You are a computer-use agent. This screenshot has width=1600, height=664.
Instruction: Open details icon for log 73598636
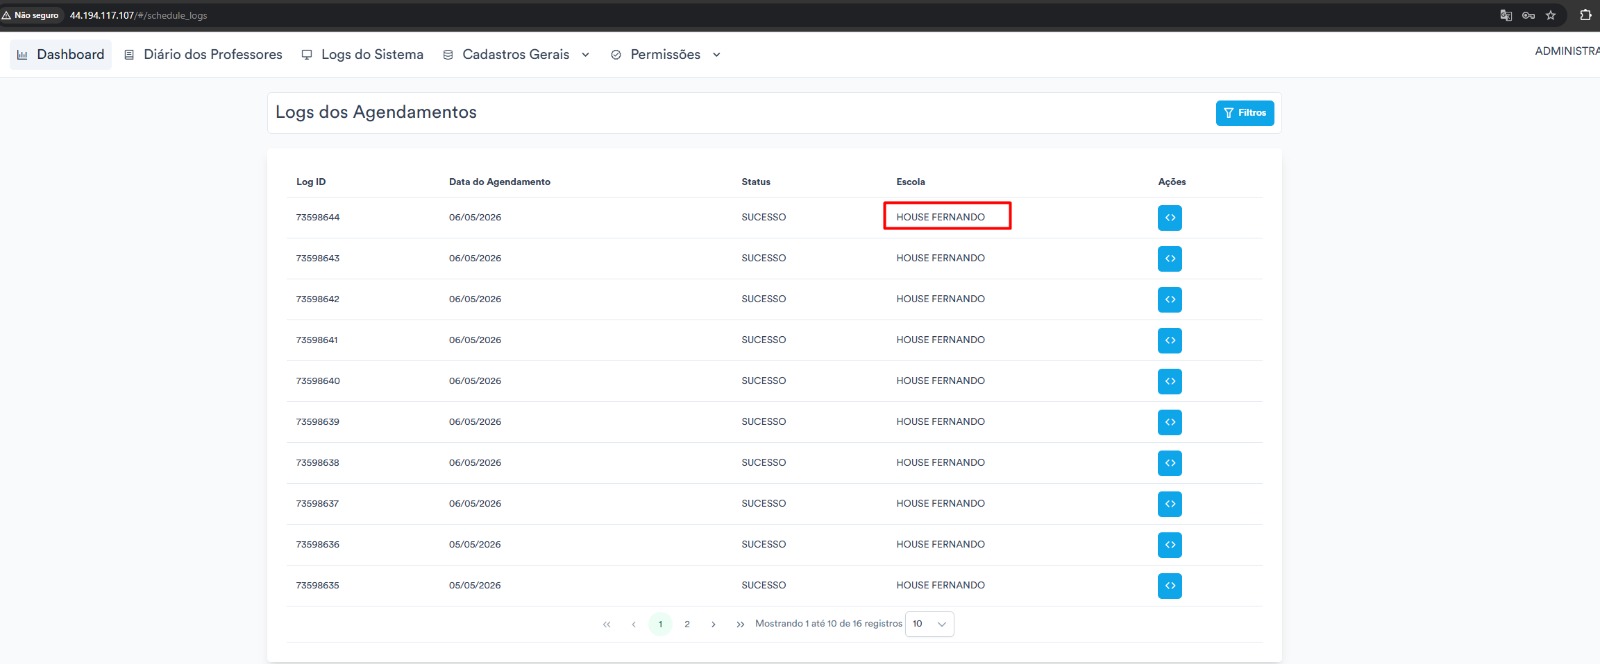point(1170,545)
